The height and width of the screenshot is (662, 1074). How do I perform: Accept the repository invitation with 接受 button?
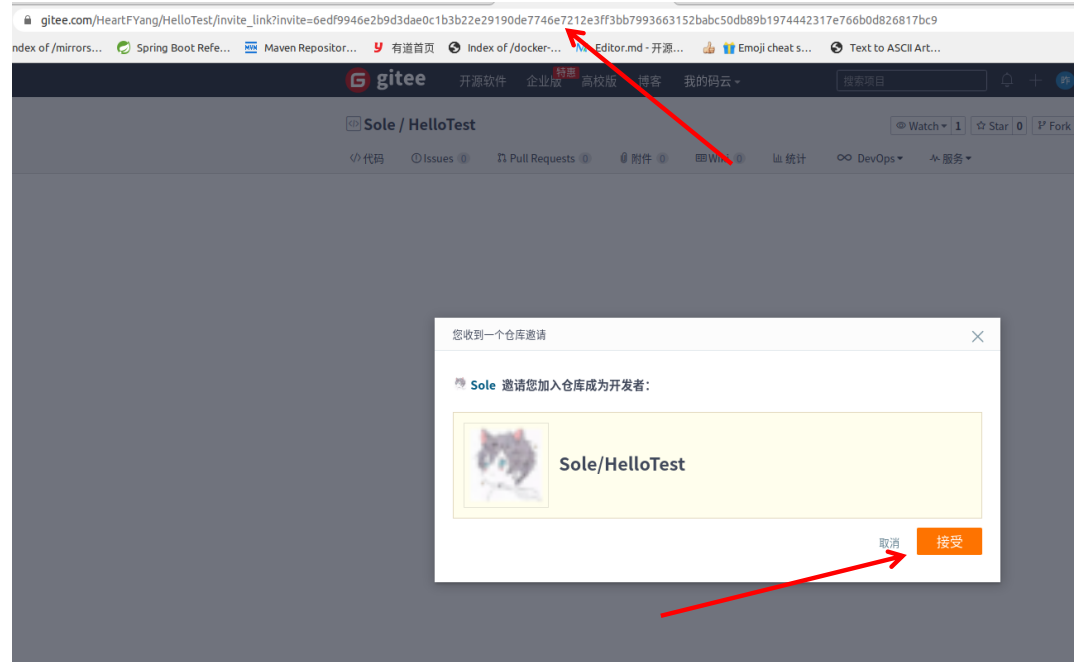pos(948,541)
